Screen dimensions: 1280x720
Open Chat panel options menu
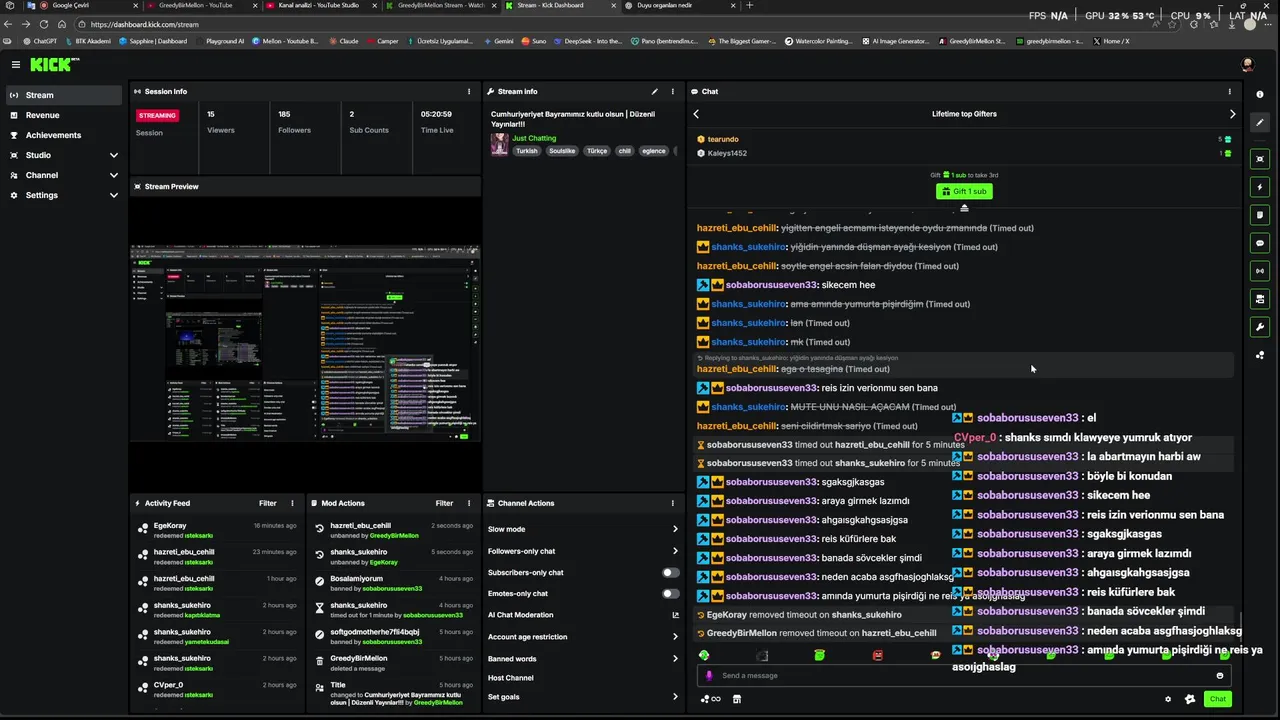[x=1230, y=91]
